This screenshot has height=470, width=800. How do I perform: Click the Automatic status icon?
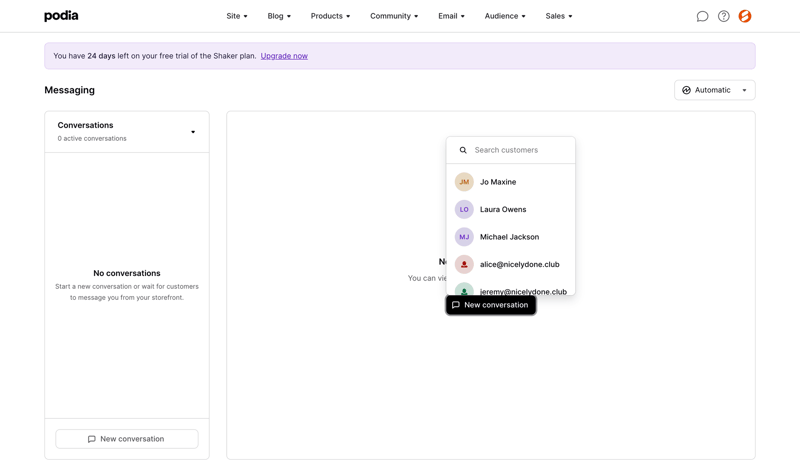coord(686,90)
